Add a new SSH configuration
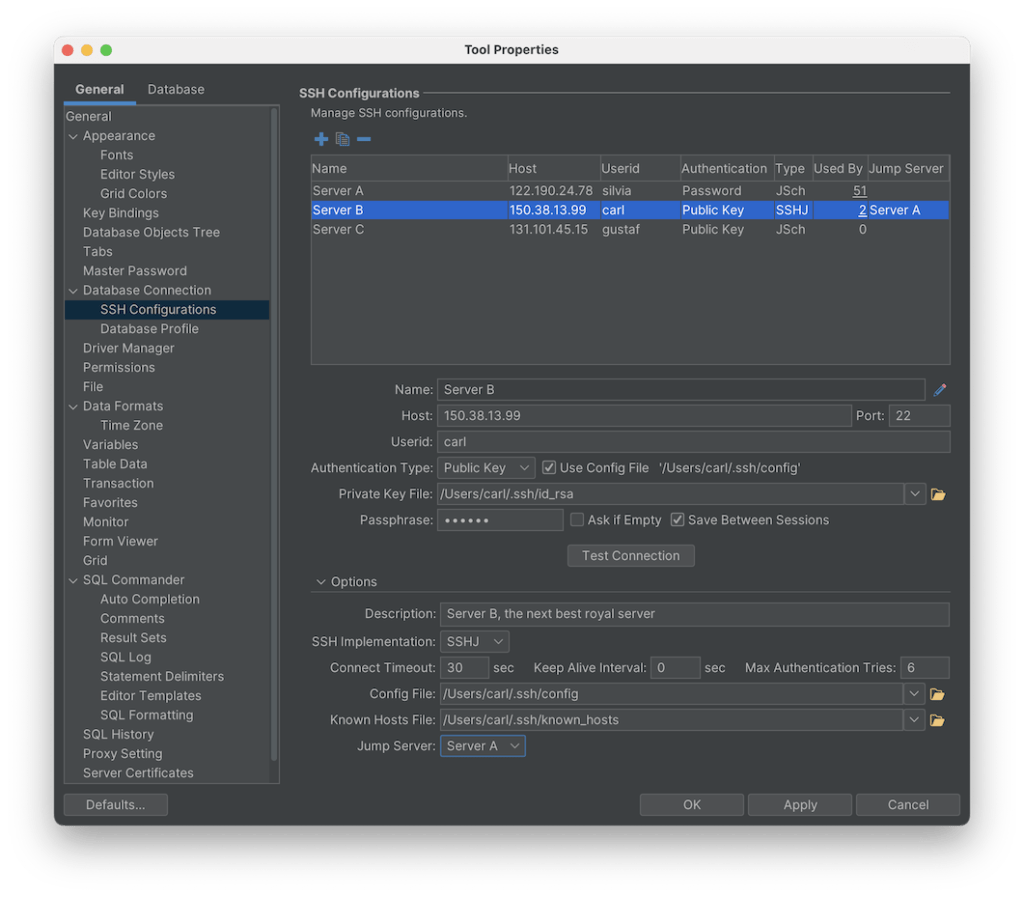 point(321,139)
